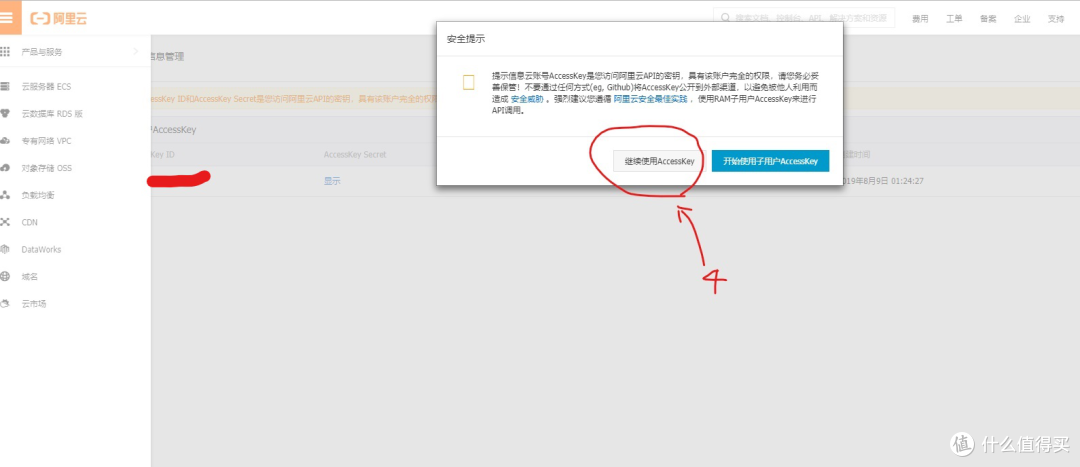The width and height of the screenshot is (1080, 467).
Task: Click 开始使用子用户AccessKey button
Action: [770, 161]
